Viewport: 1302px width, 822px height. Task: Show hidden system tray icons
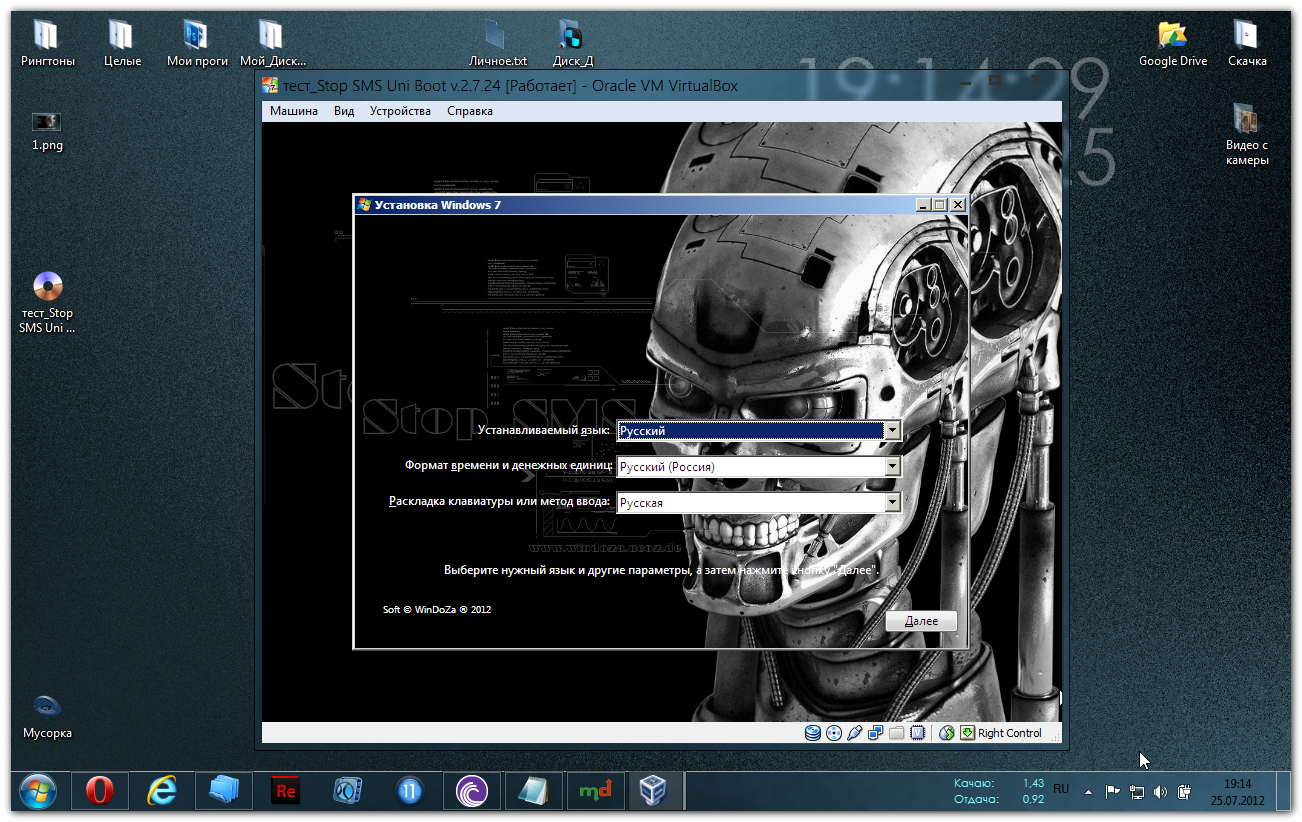click(x=1087, y=791)
